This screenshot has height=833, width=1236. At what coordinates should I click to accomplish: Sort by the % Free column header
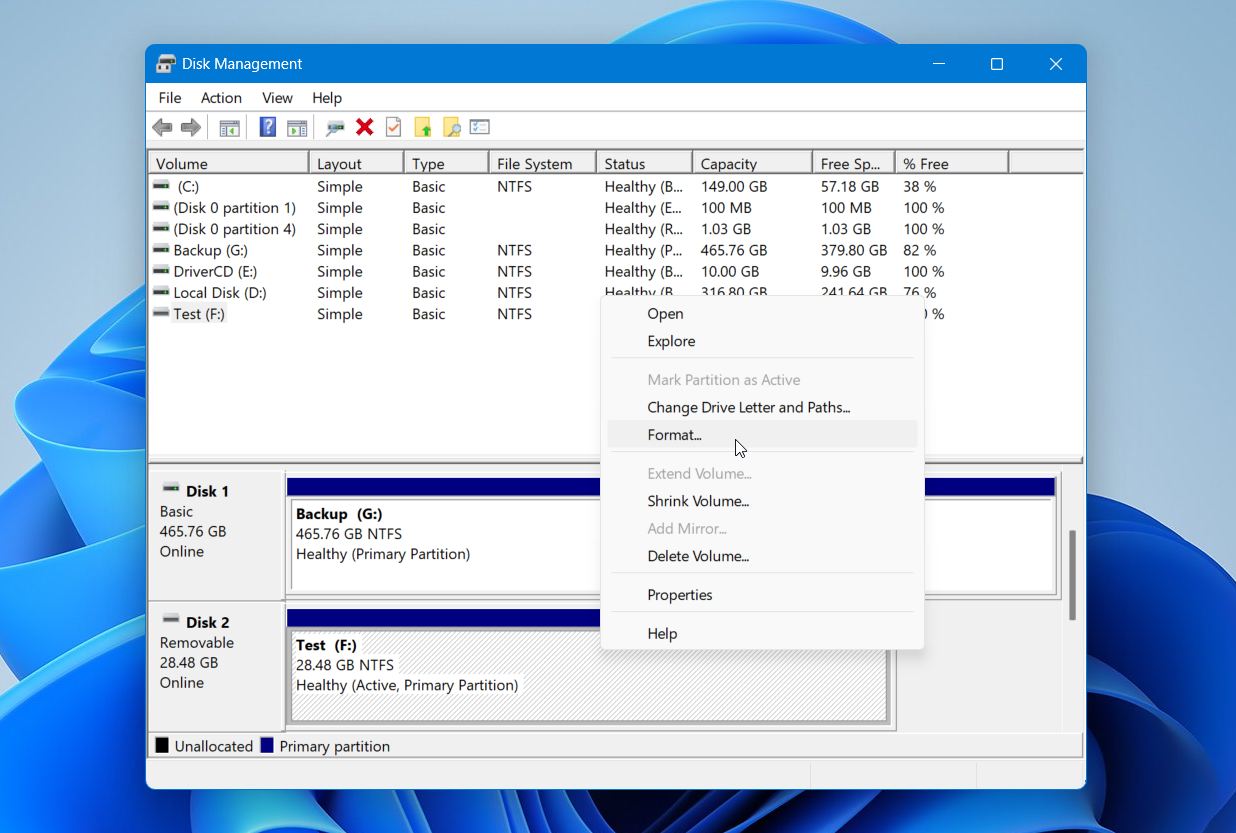952,163
